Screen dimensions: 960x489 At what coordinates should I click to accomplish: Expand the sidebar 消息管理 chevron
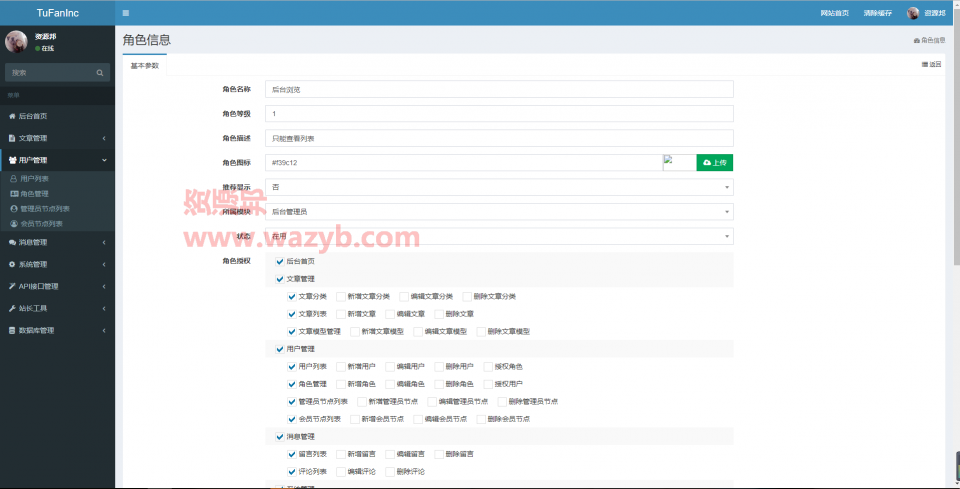(104, 242)
